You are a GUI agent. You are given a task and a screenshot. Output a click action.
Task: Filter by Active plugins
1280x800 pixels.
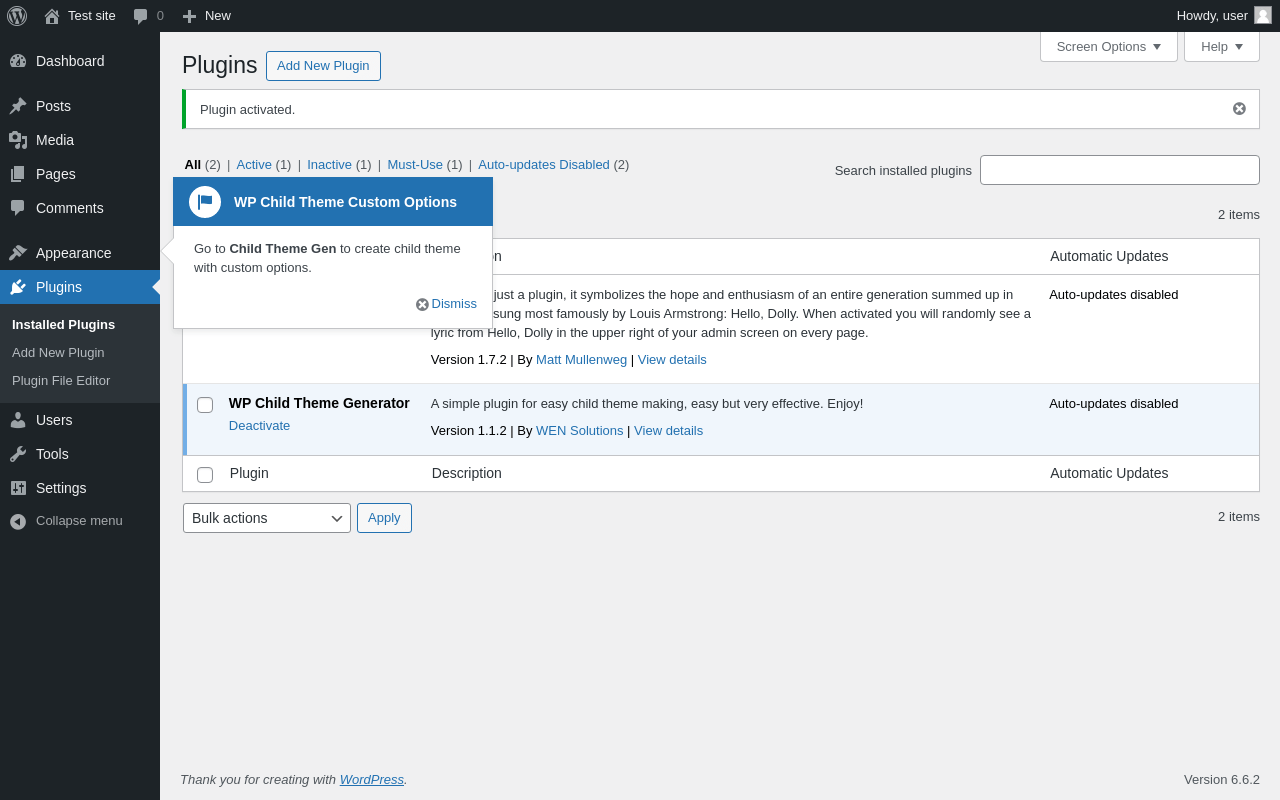click(254, 164)
